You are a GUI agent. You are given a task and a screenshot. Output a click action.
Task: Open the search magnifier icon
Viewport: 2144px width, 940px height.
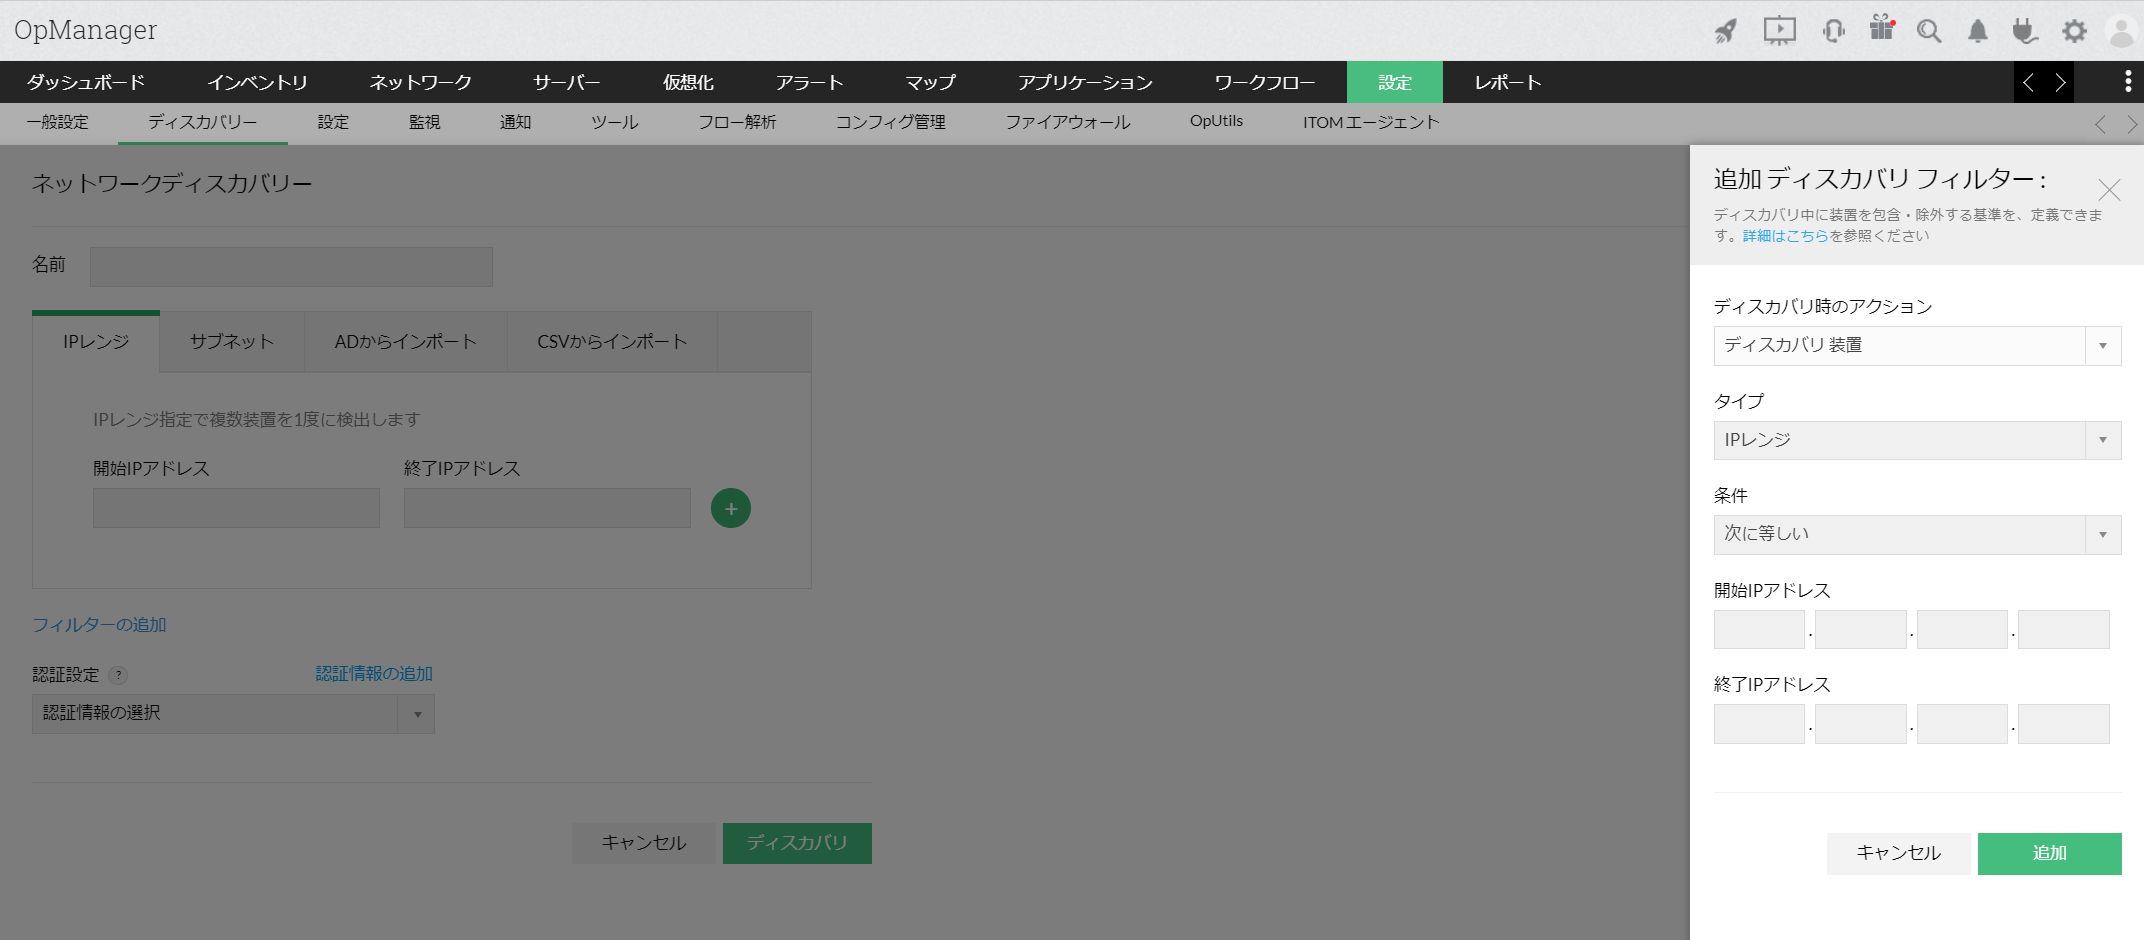[1928, 30]
